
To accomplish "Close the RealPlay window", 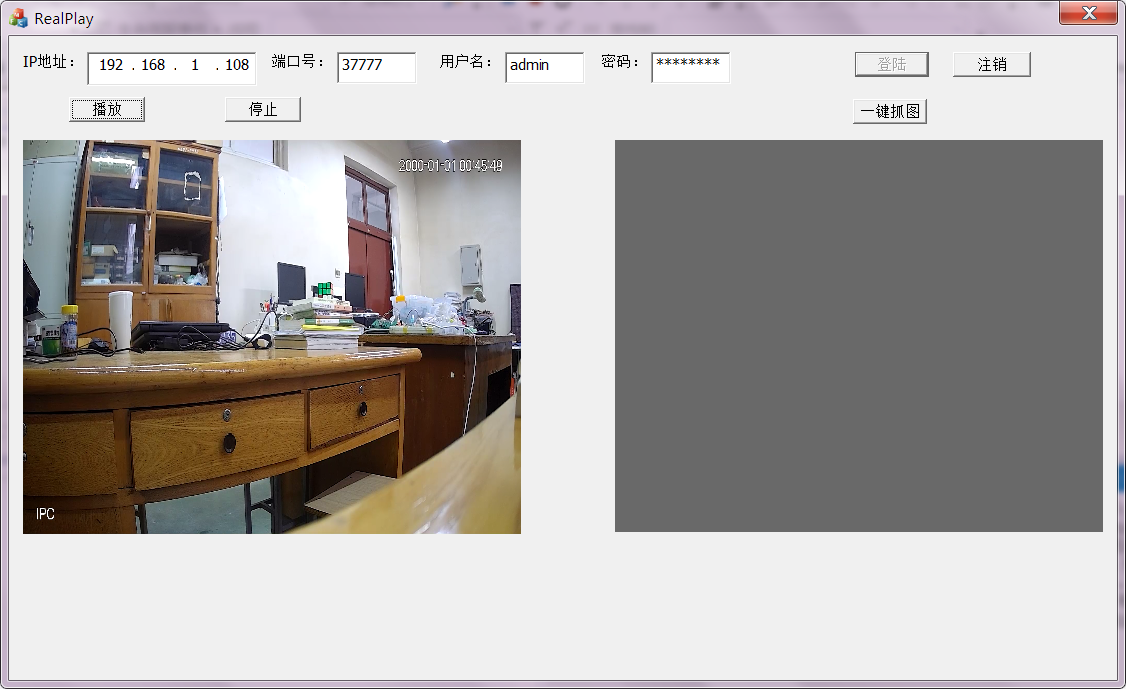I will pos(1090,13).
